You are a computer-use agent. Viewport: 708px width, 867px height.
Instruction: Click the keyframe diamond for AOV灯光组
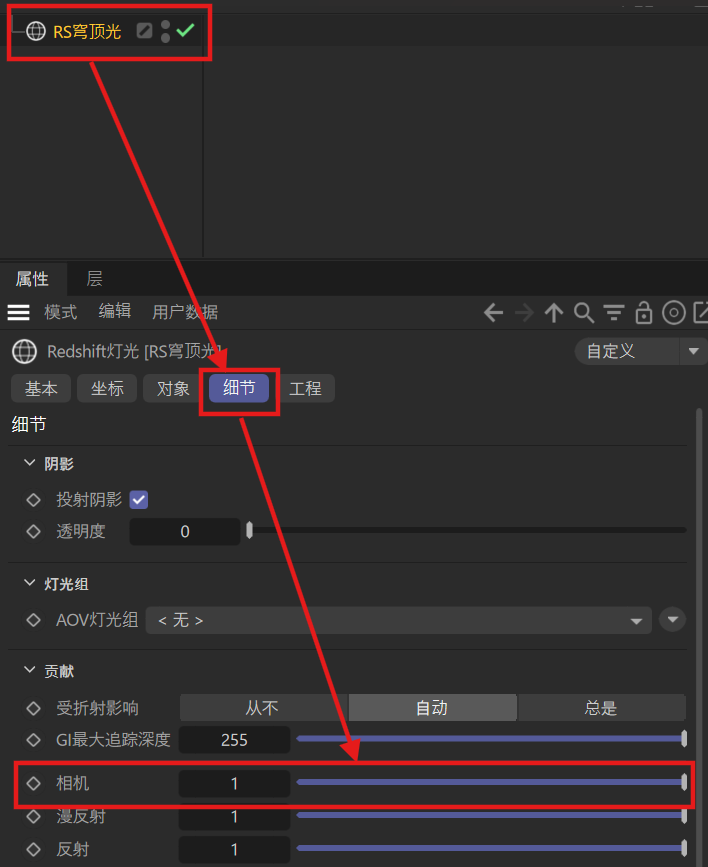click(x=33, y=620)
